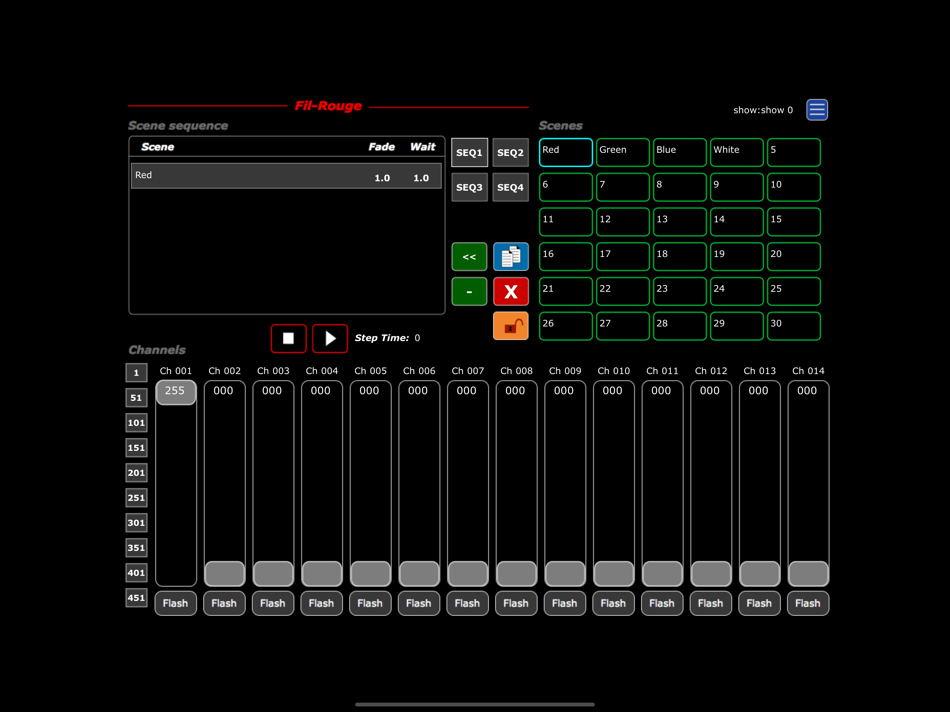Open the hamburger menu icon
This screenshot has width=950, height=712.
(x=817, y=110)
